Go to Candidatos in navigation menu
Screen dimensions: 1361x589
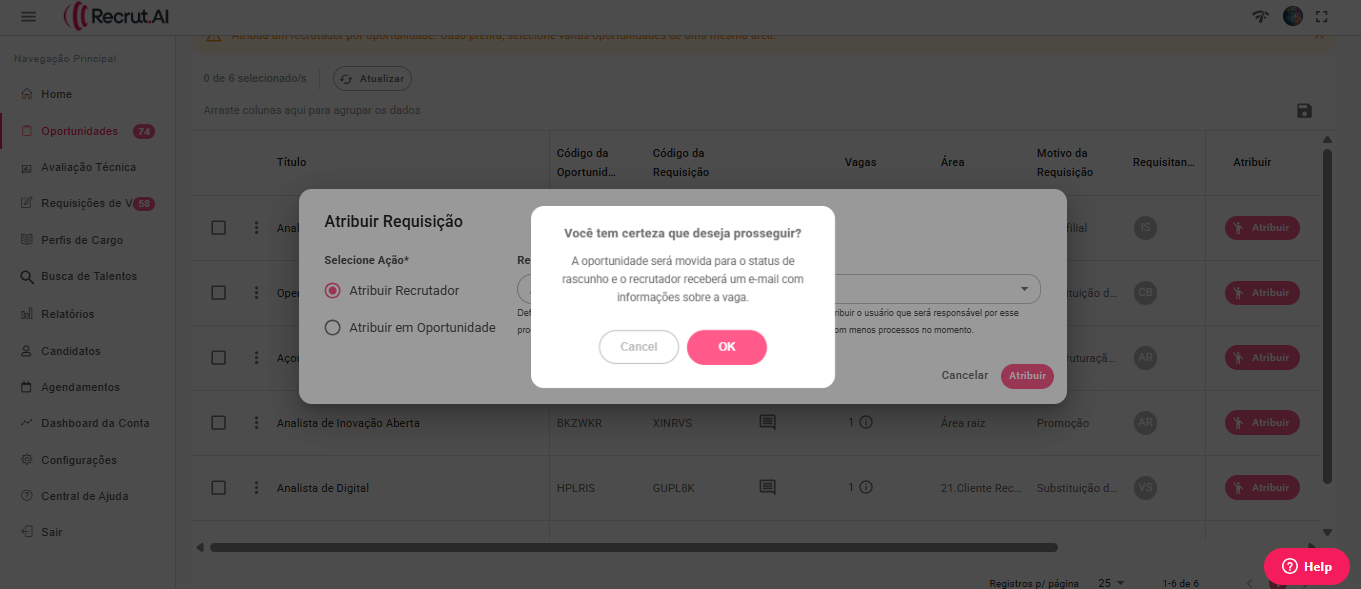tap(70, 351)
